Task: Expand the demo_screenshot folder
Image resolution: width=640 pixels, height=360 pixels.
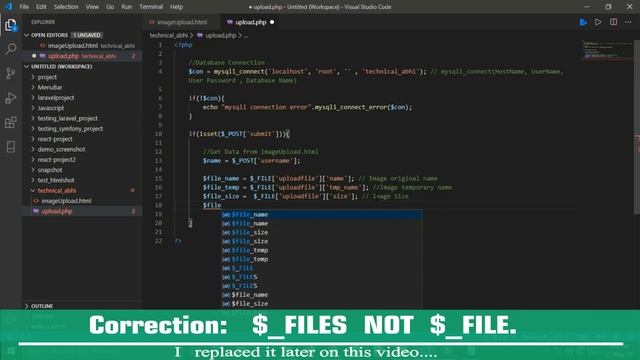Action: (x=61, y=149)
